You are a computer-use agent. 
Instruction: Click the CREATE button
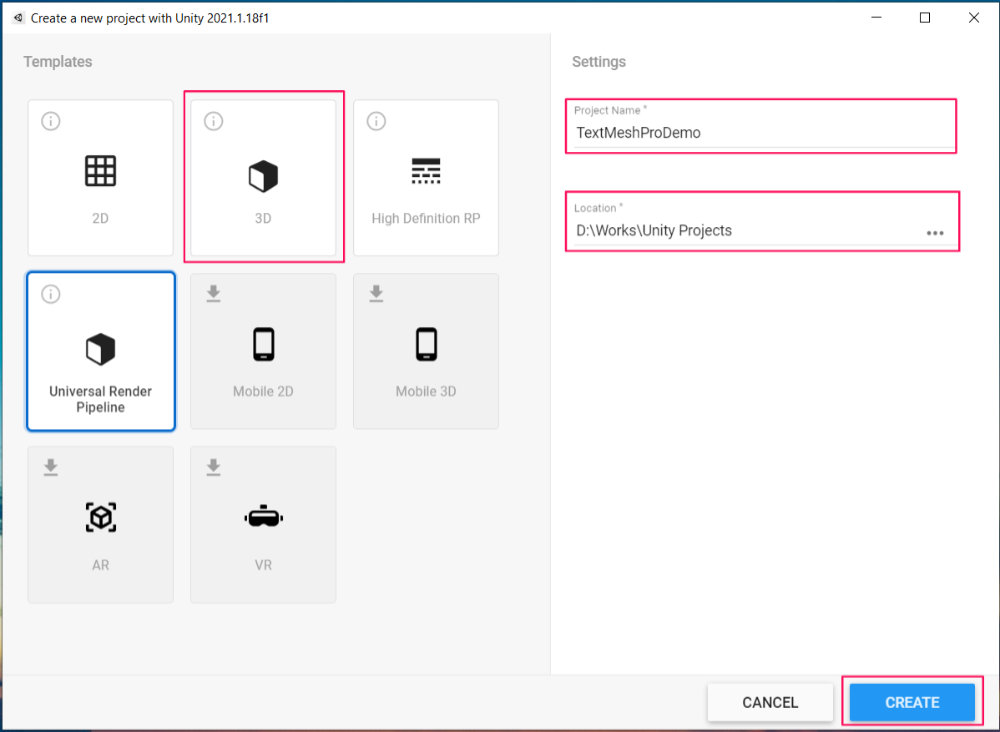click(912, 702)
